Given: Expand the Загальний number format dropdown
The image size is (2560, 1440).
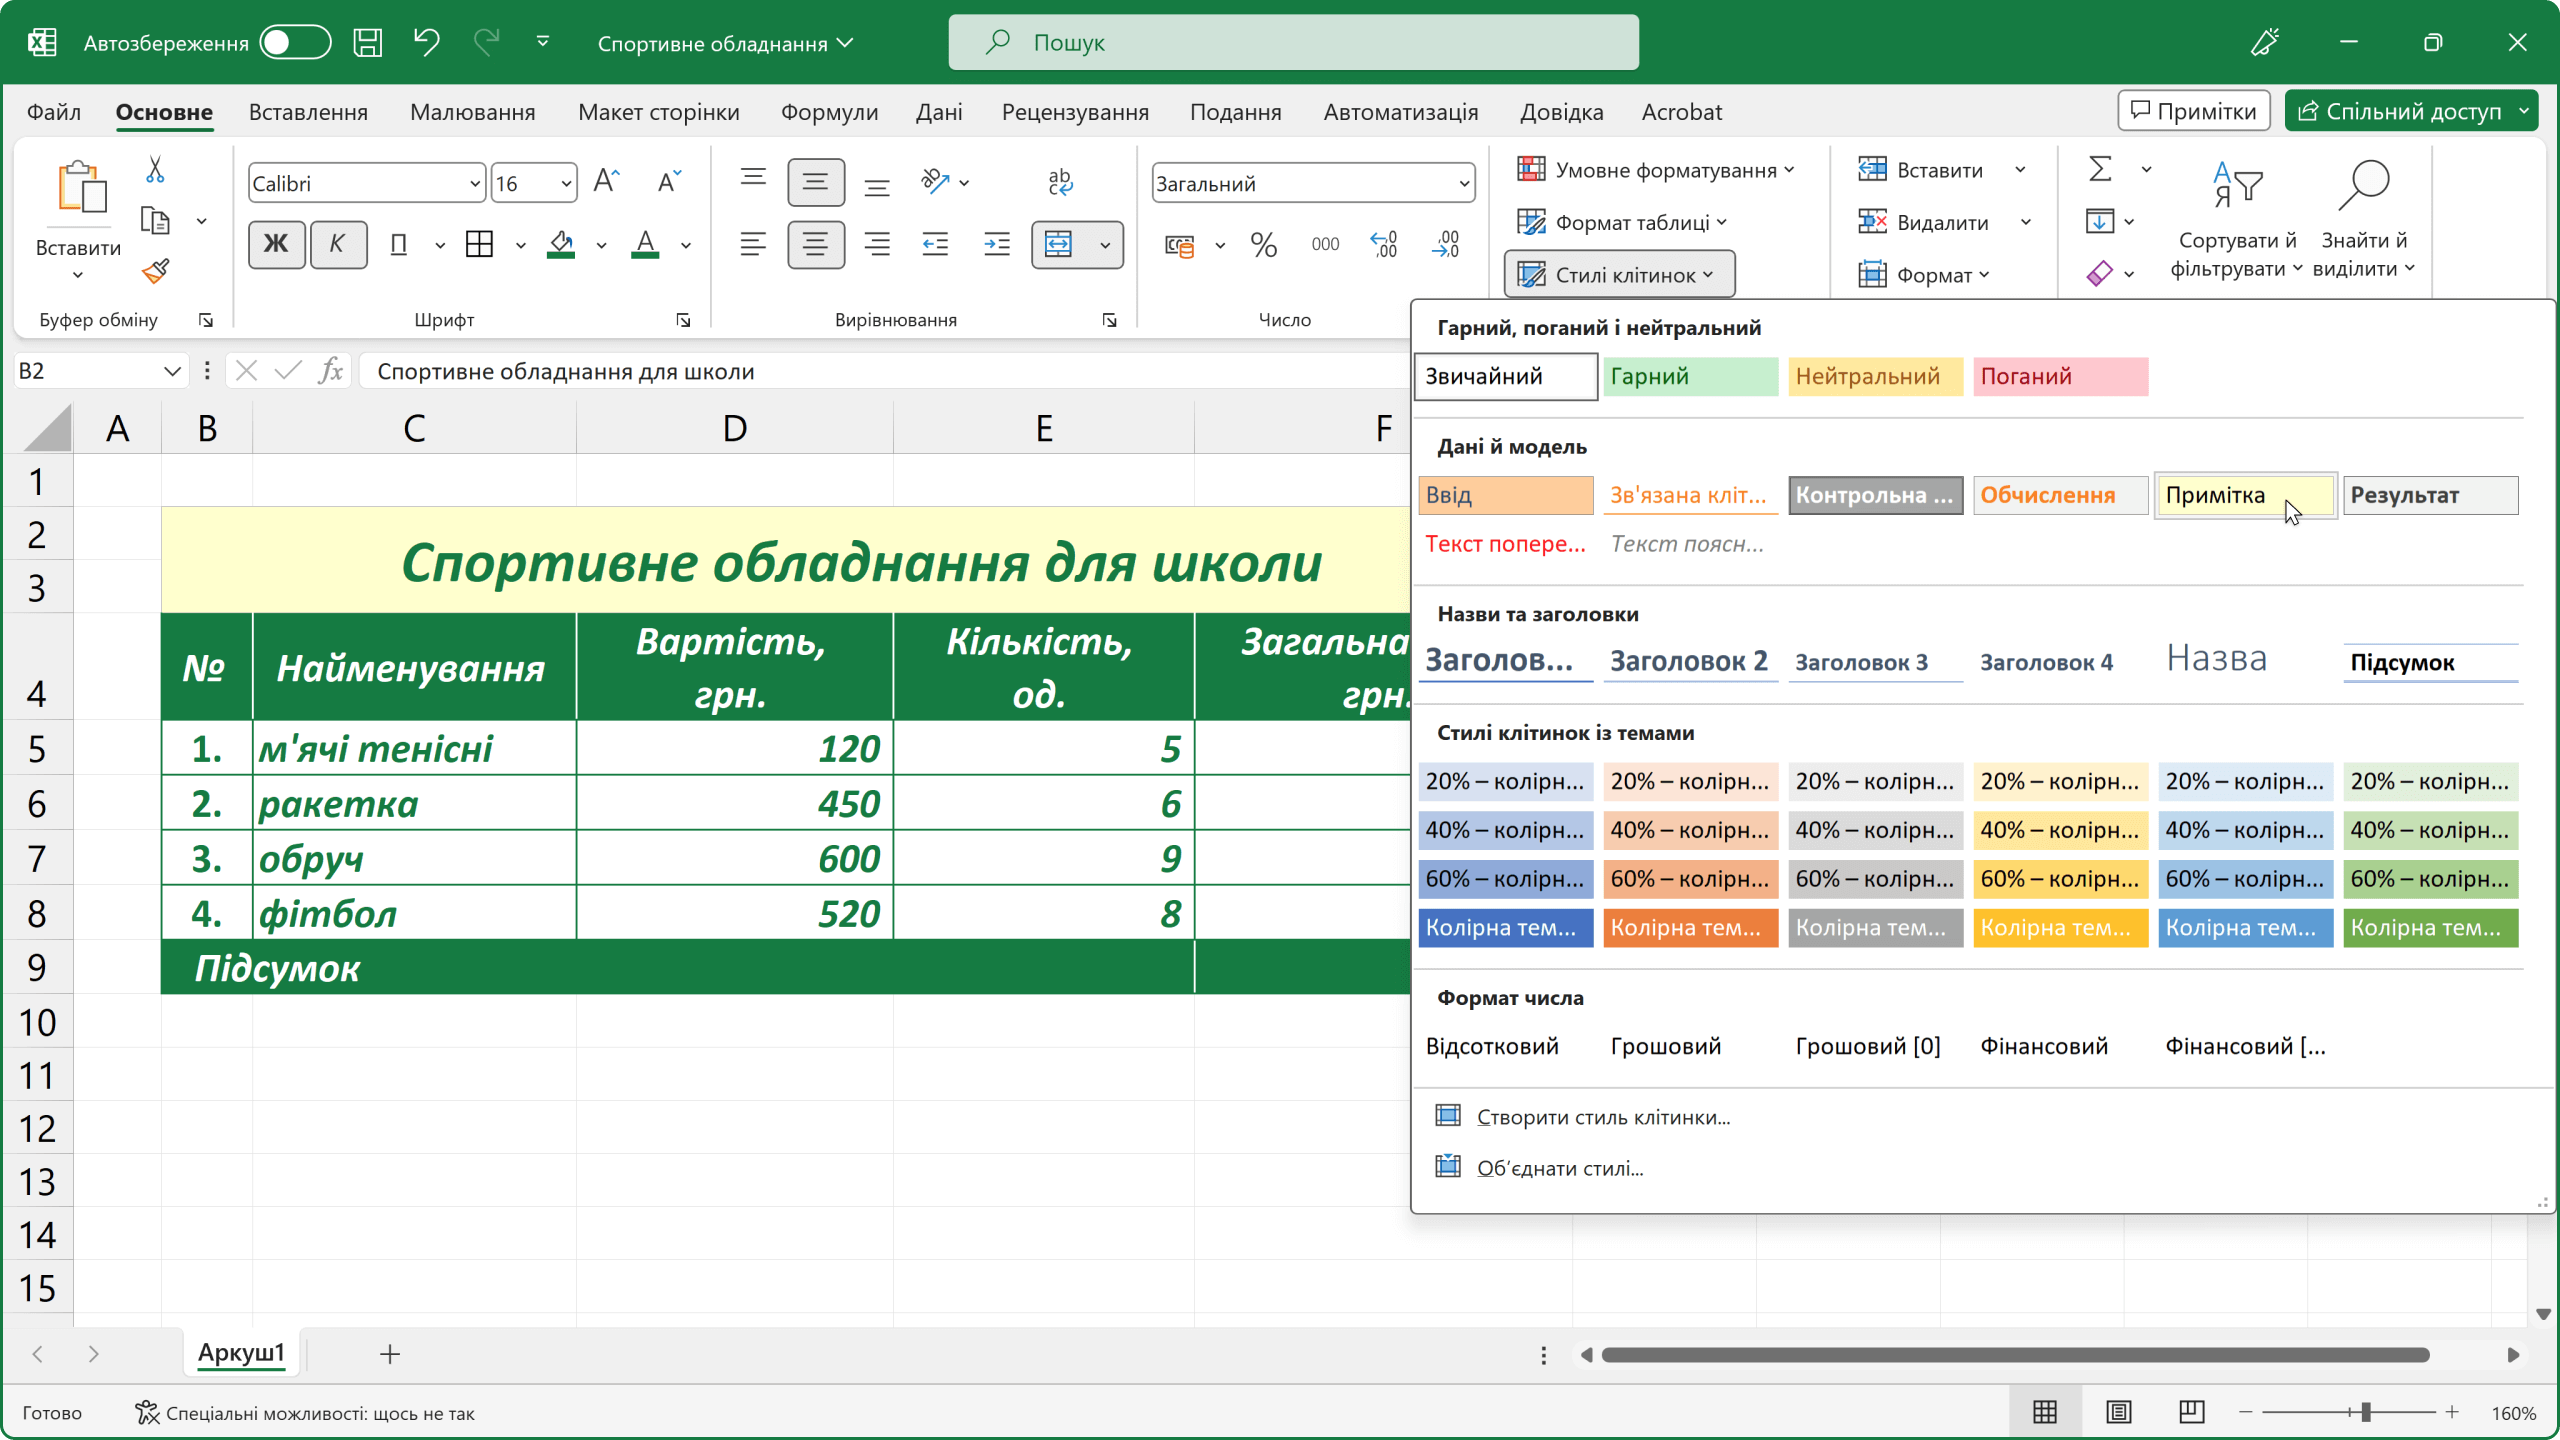Looking at the screenshot, I should tap(1463, 184).
